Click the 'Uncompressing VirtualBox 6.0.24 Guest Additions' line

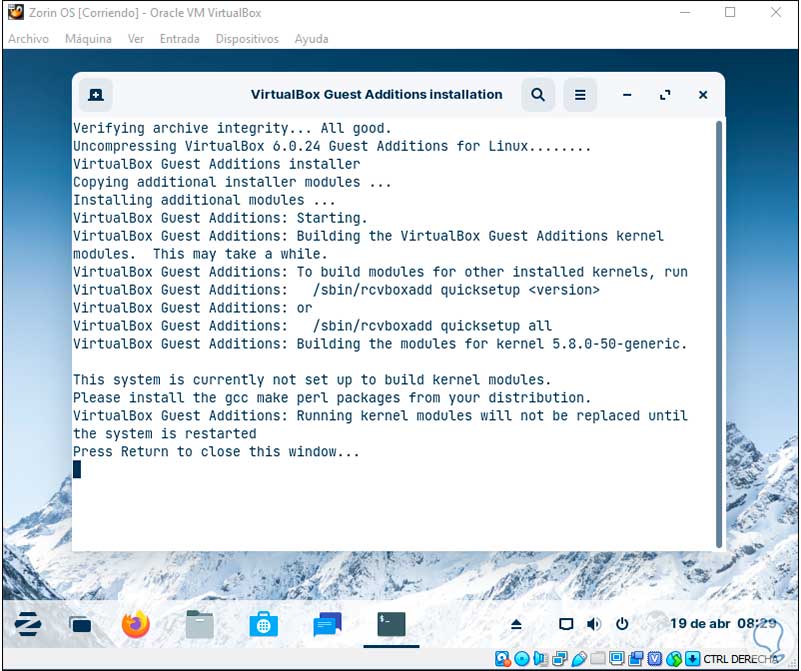[332, 146]
